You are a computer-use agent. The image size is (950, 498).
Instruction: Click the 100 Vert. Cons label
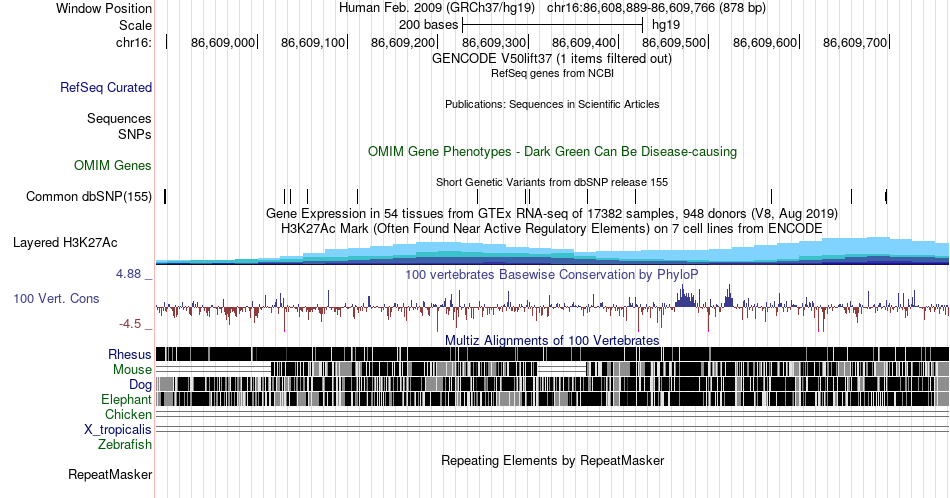click(x=56, y=298)
